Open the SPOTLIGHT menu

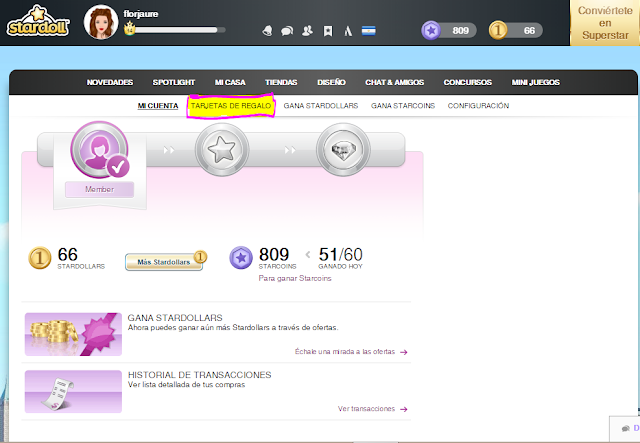tap(174, 82)
